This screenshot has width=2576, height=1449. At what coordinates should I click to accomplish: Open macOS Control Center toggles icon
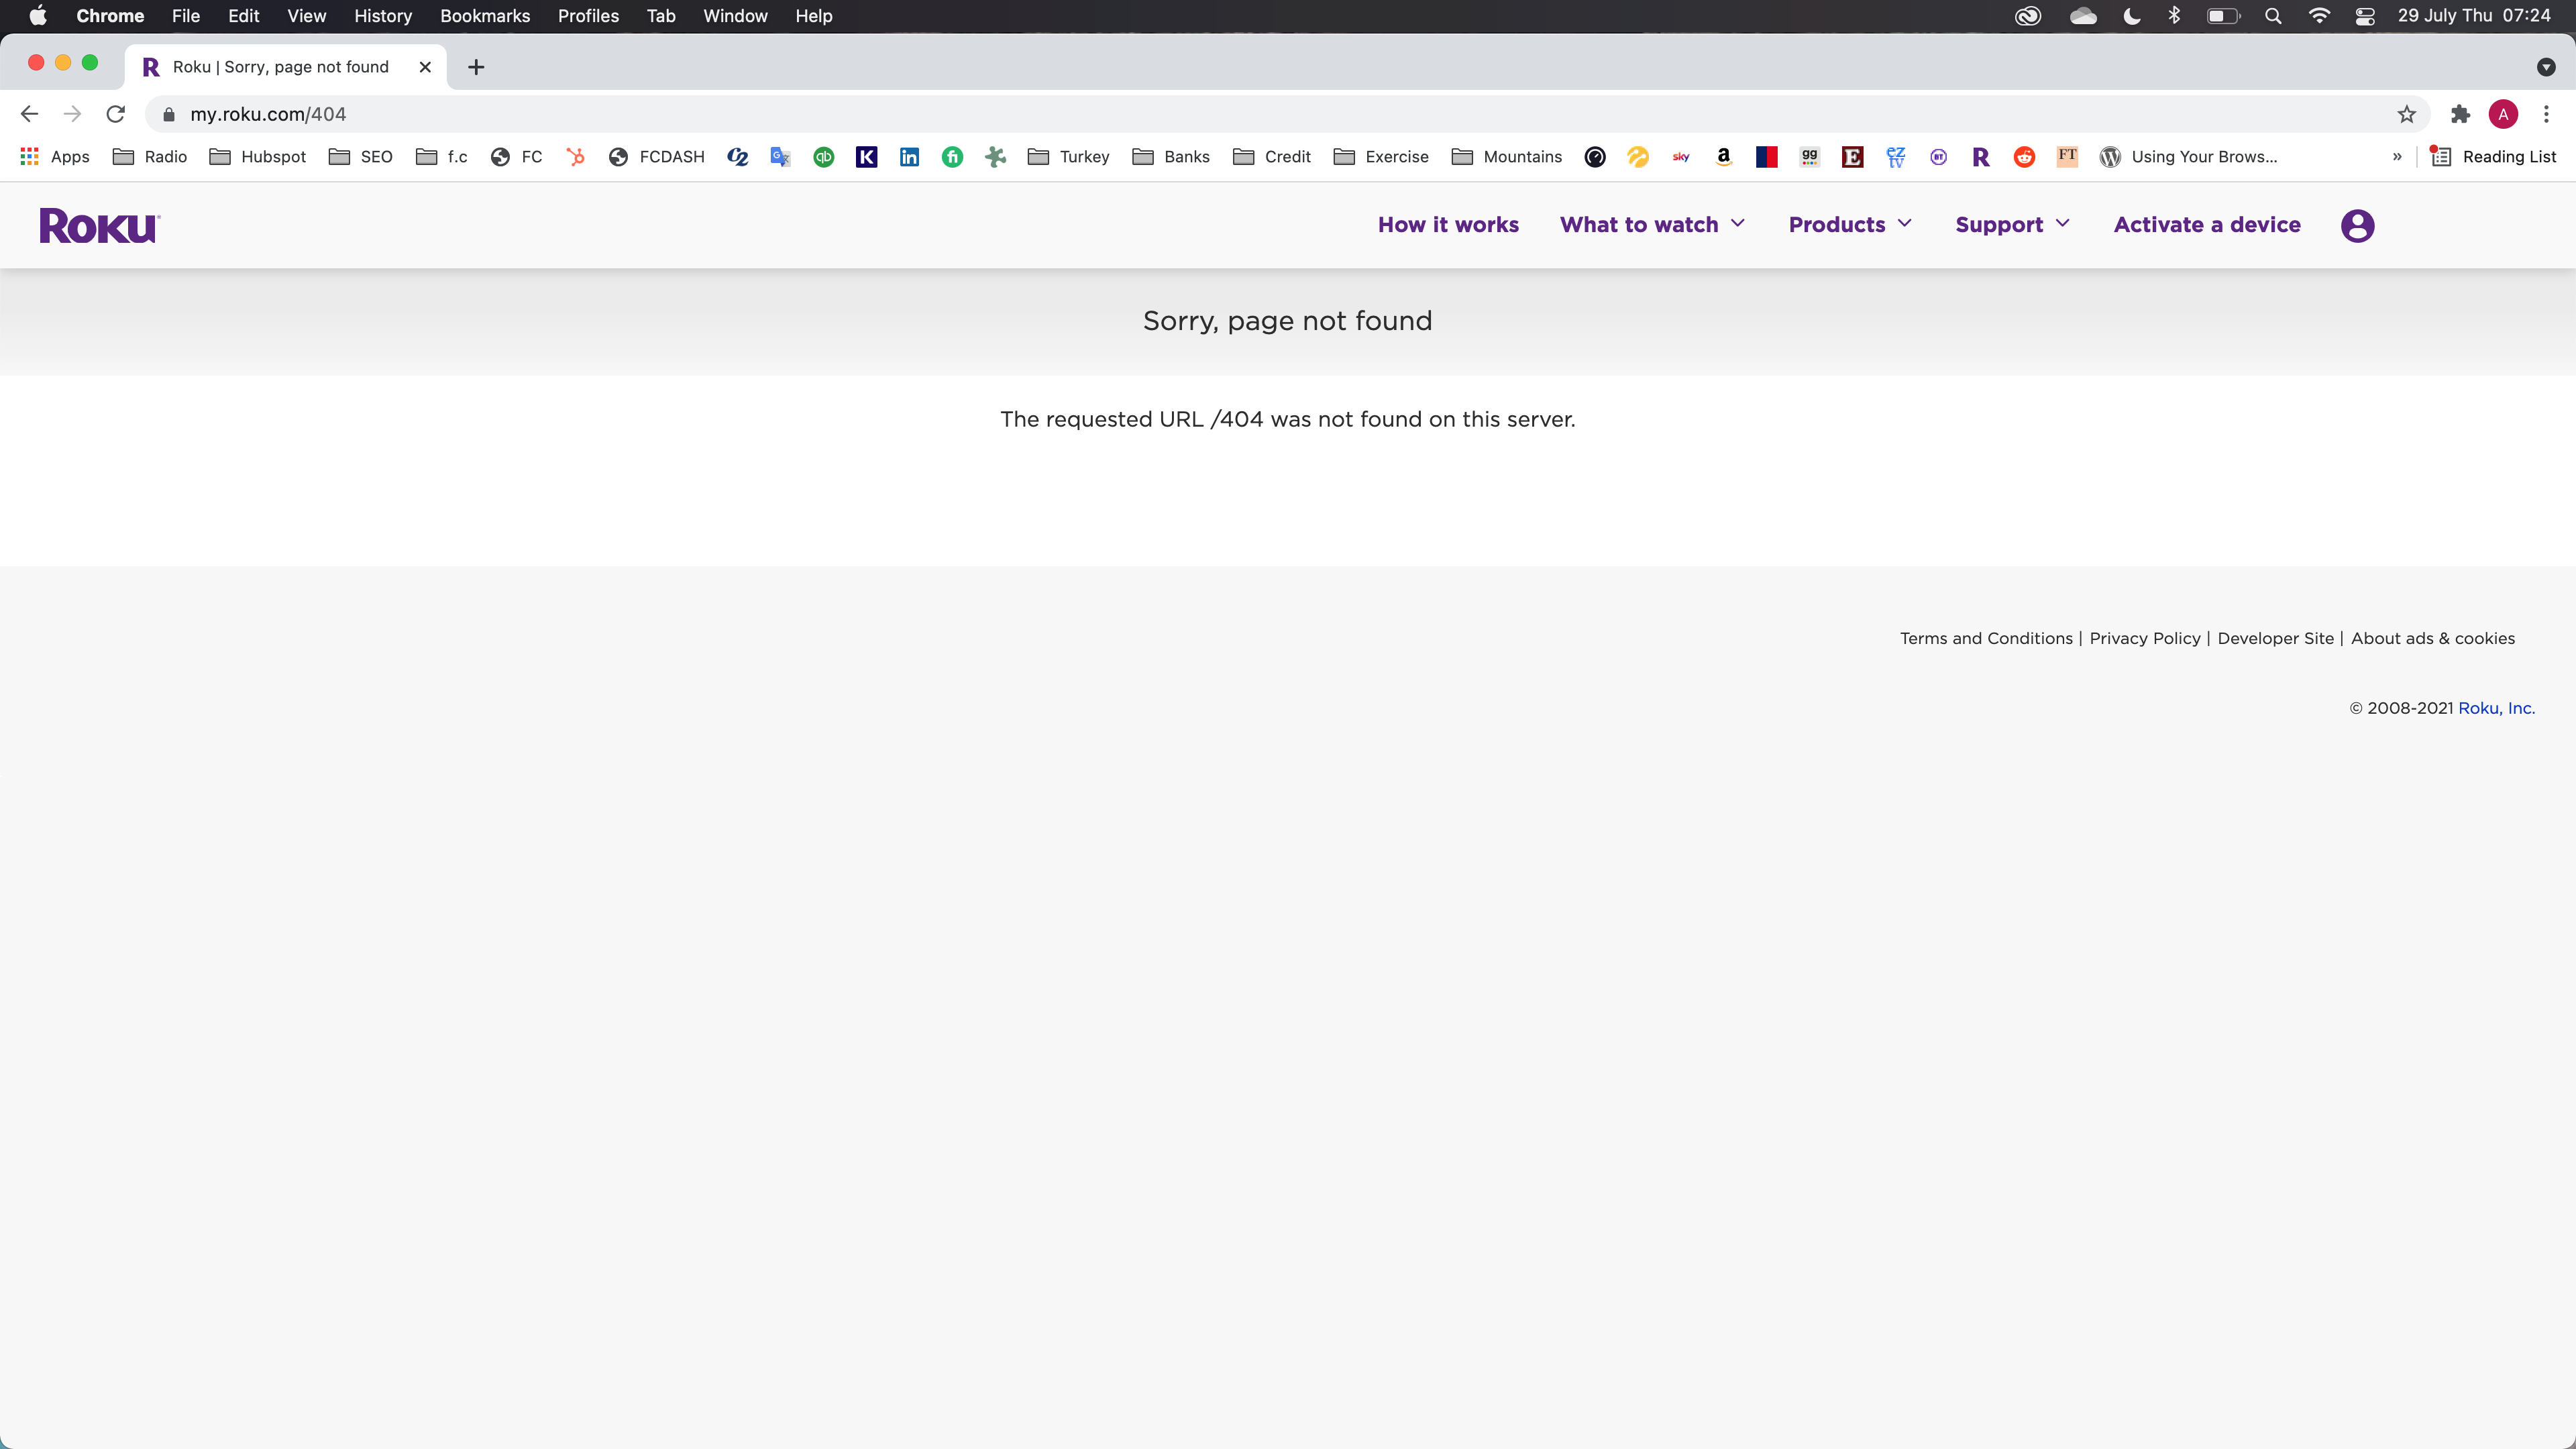tap(2365, 16)
